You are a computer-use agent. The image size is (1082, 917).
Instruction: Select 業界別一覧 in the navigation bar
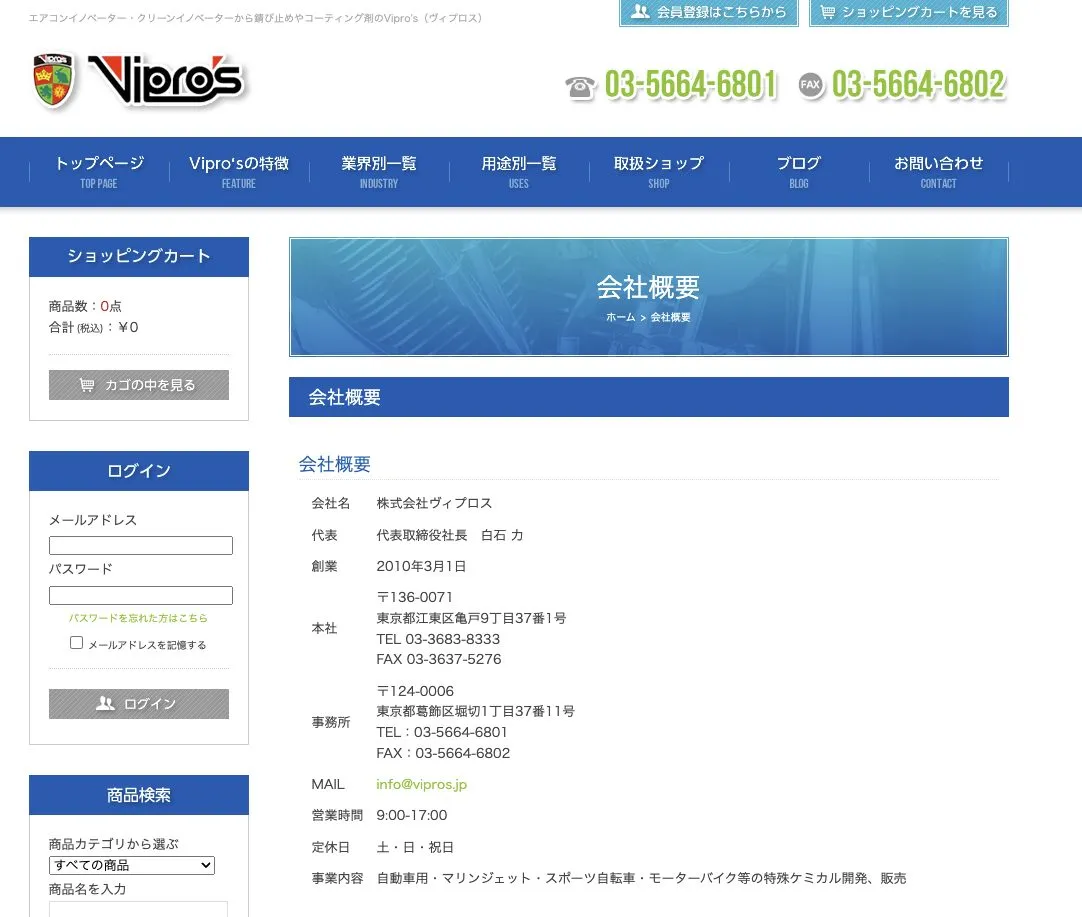pos(379,171)
